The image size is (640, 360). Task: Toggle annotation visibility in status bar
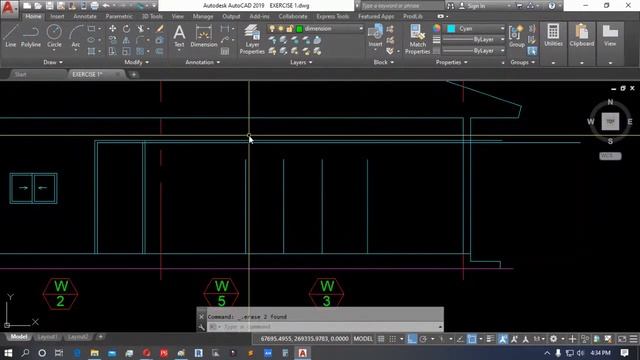tap(503, 339)
